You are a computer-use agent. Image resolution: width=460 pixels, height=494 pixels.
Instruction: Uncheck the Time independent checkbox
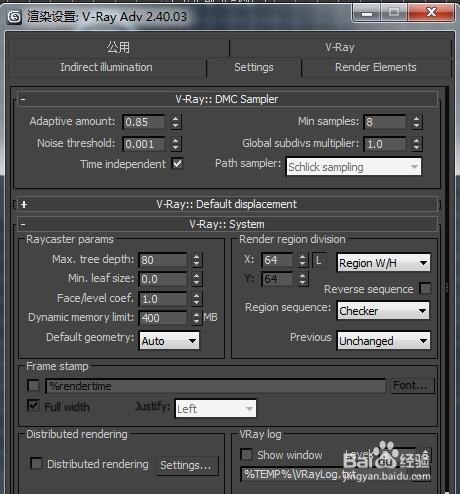pyautogui.click(x=177, y=163)
